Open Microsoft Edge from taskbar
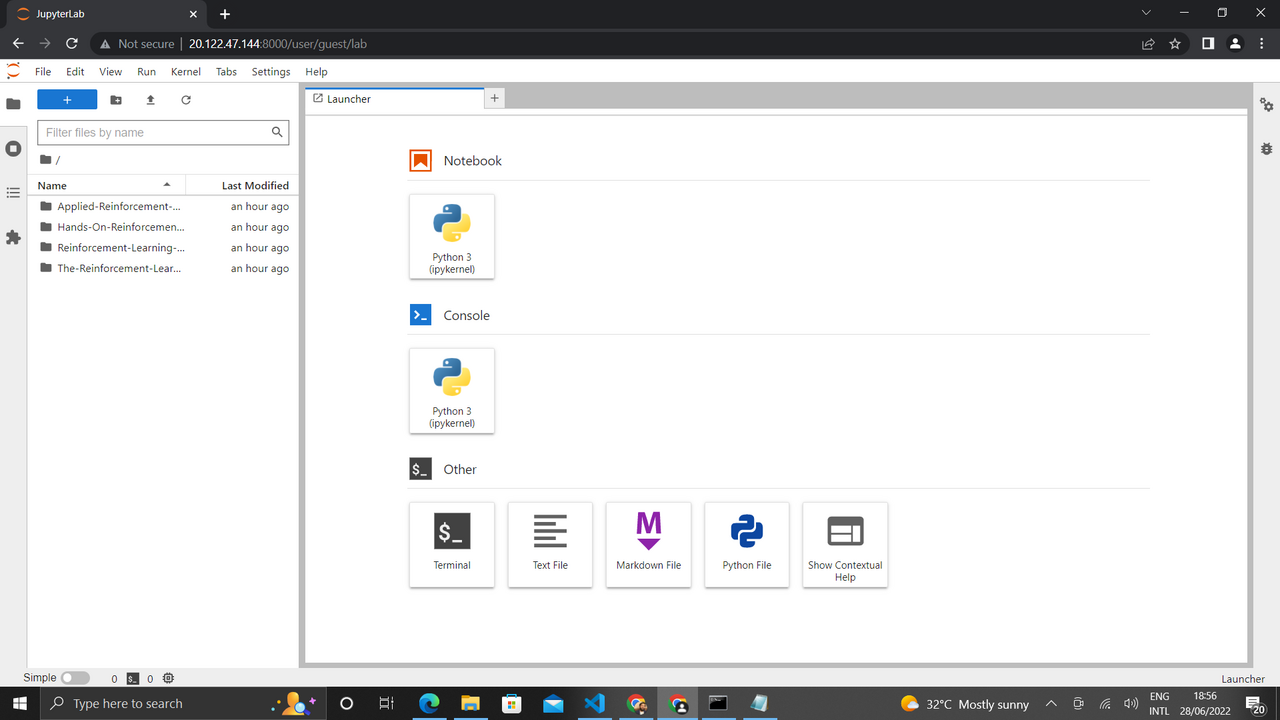The height and width of the screenshot is (720, 1280). (429, 703)
